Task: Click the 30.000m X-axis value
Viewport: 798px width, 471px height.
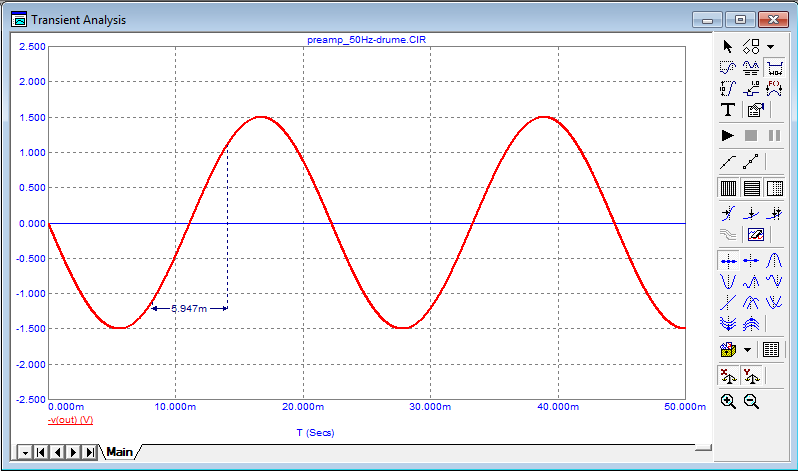Action: (430, 407)
